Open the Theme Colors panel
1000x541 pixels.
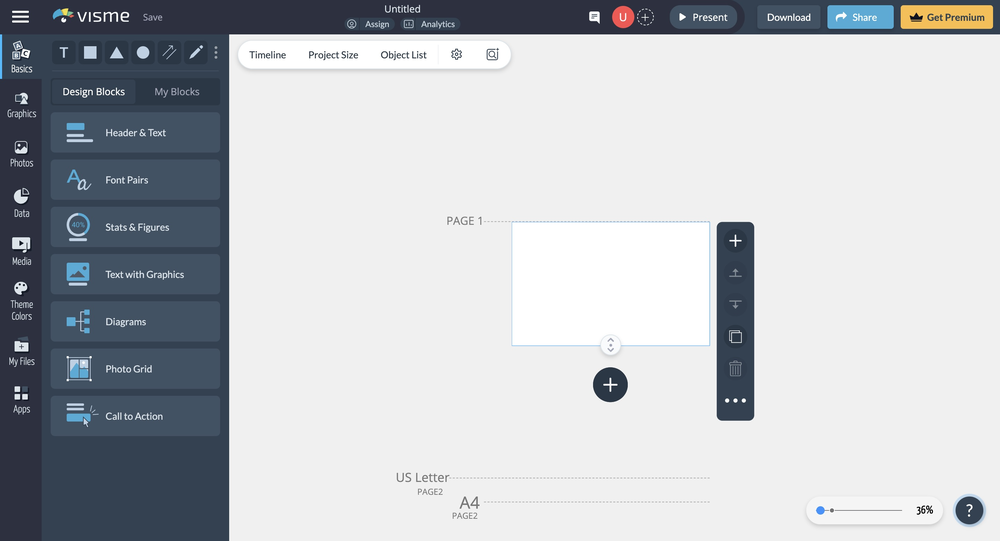pos(21,301)
